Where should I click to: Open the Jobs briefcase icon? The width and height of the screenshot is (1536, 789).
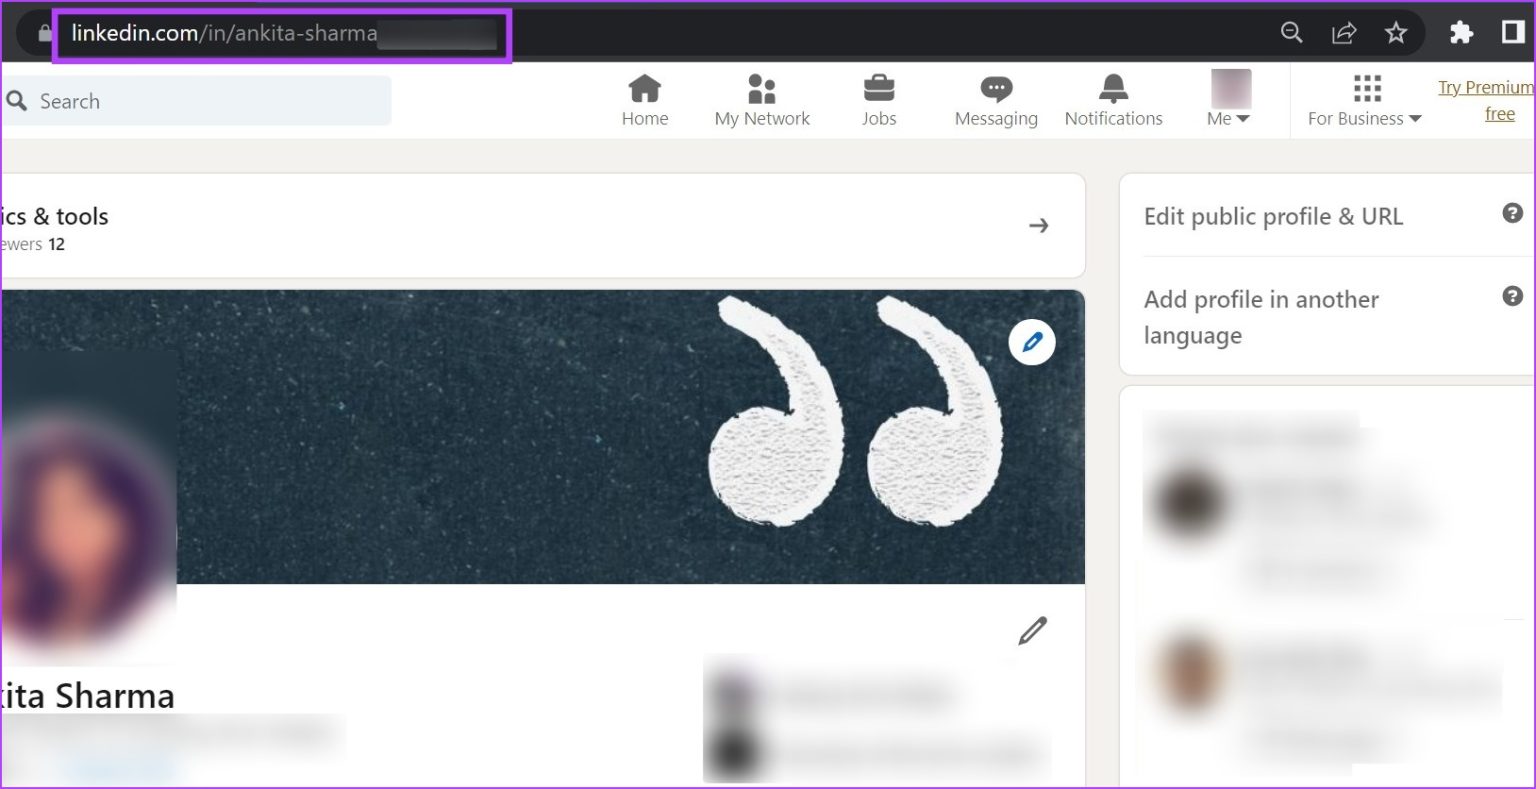point(878,90)
